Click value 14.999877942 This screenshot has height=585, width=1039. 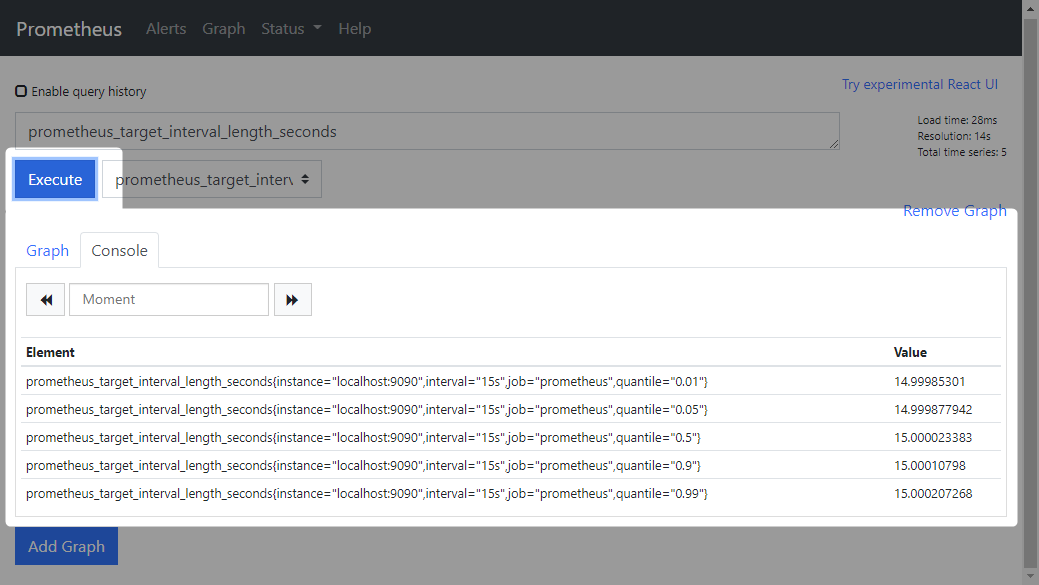pyautogui.click(x=933, y=409)
